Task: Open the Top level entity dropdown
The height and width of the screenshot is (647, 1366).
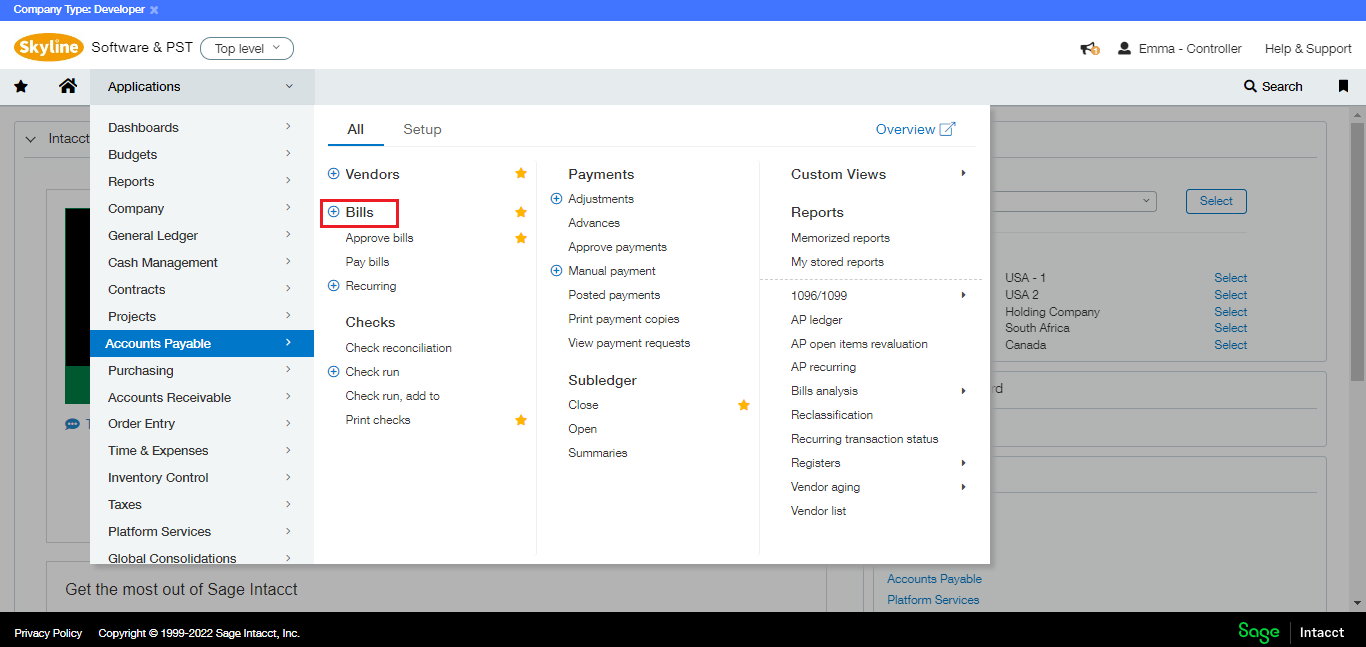Action: [247, 48]
